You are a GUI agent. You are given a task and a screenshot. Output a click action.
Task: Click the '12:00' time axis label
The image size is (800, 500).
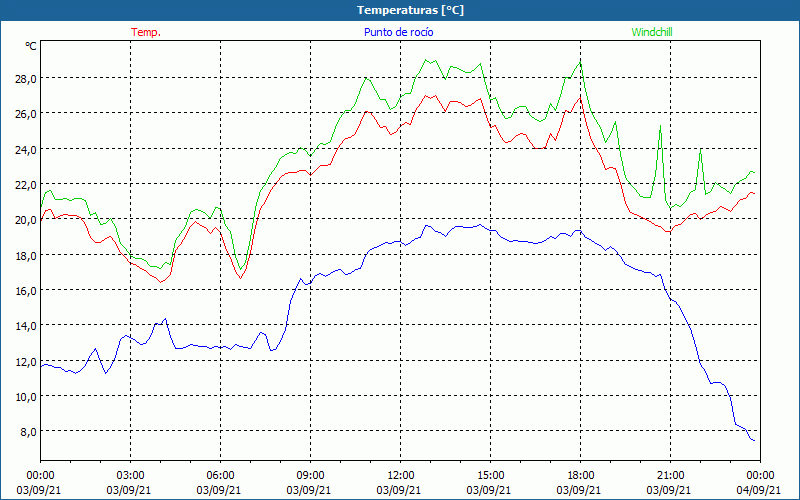pos(401,476)
